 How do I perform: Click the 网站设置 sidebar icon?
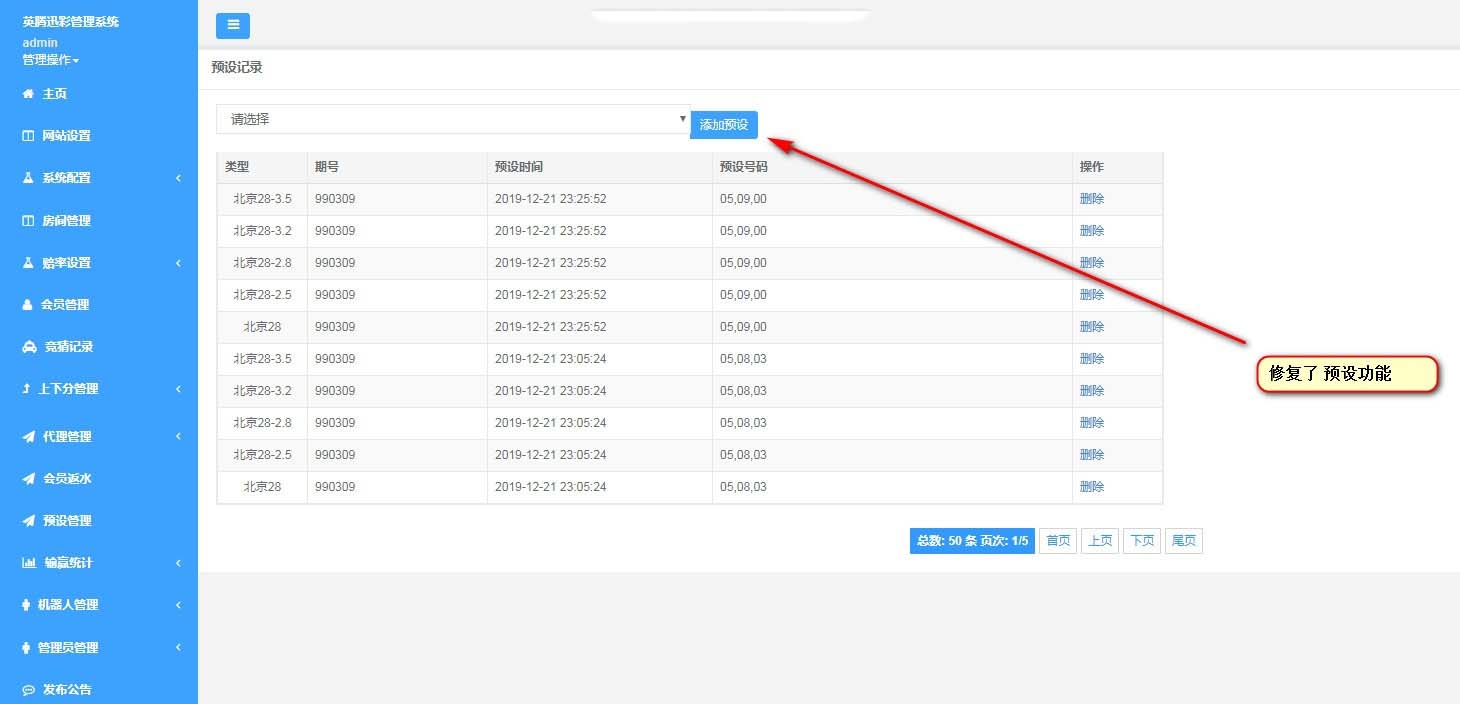(x=28, y=136)
